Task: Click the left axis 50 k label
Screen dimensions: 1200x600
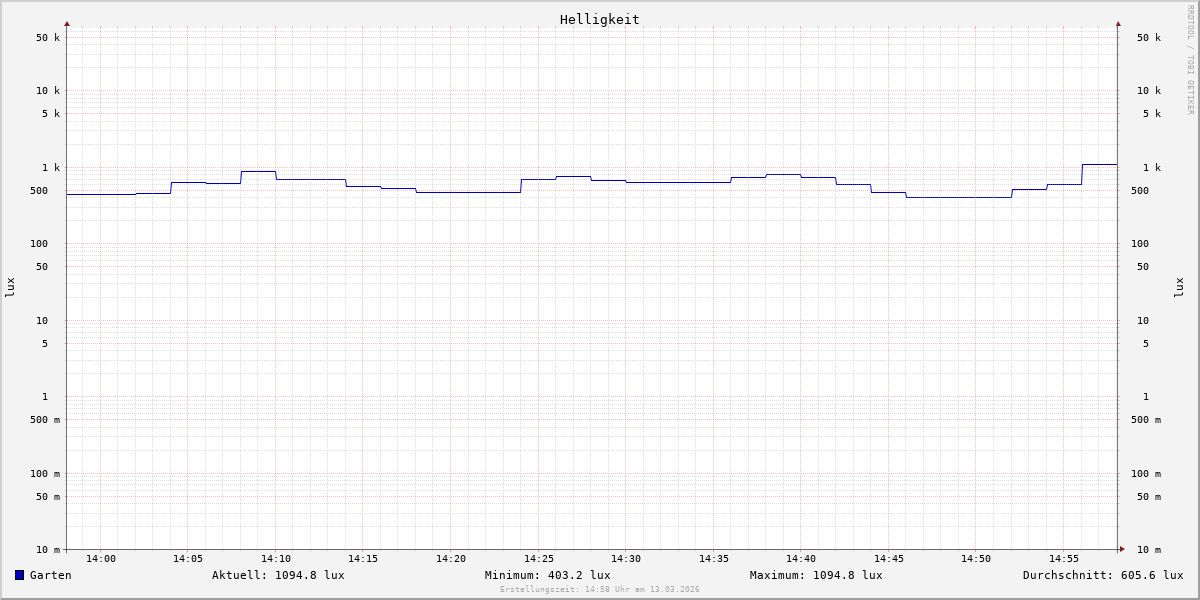Action: (x=48, y=38)
